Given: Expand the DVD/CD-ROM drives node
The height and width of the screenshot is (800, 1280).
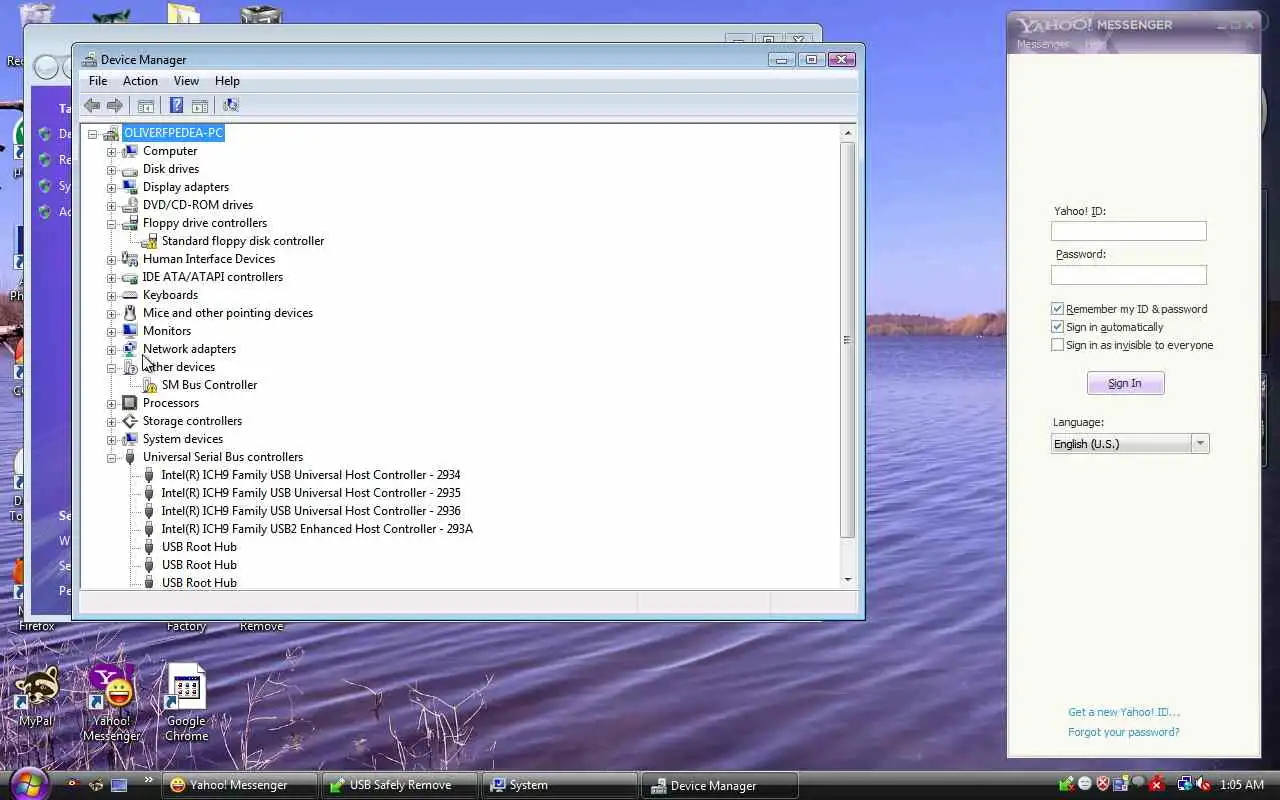Looking at the screenshot, I should 112,206.
